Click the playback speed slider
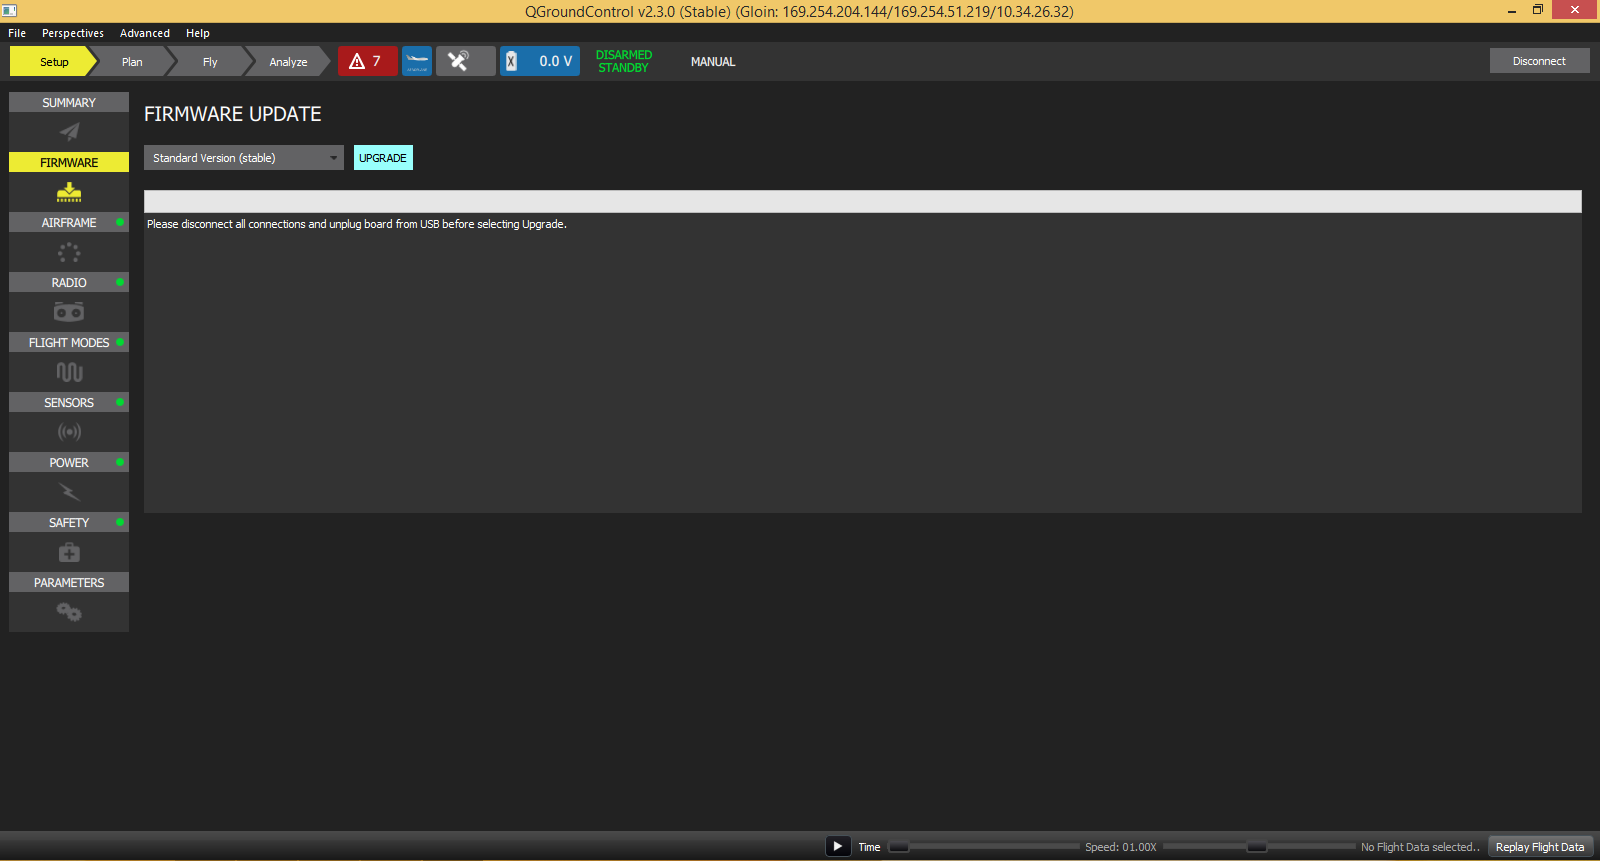 [1257, 847]
